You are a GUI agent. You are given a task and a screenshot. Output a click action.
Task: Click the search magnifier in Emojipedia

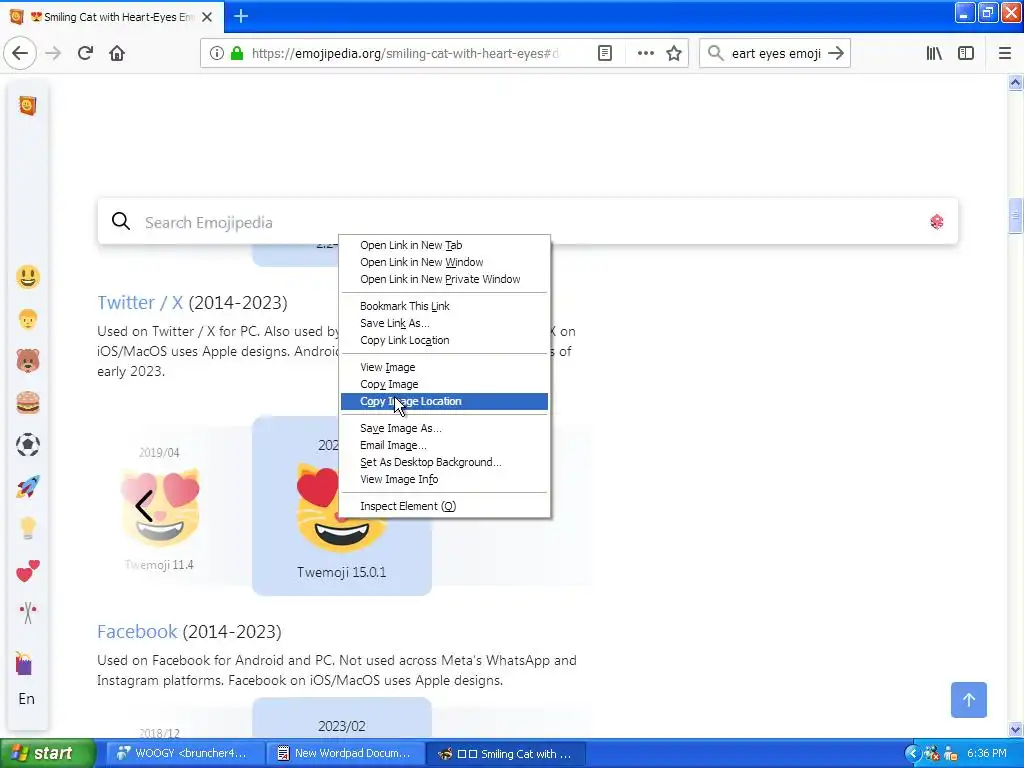click(x=121, y=221)
